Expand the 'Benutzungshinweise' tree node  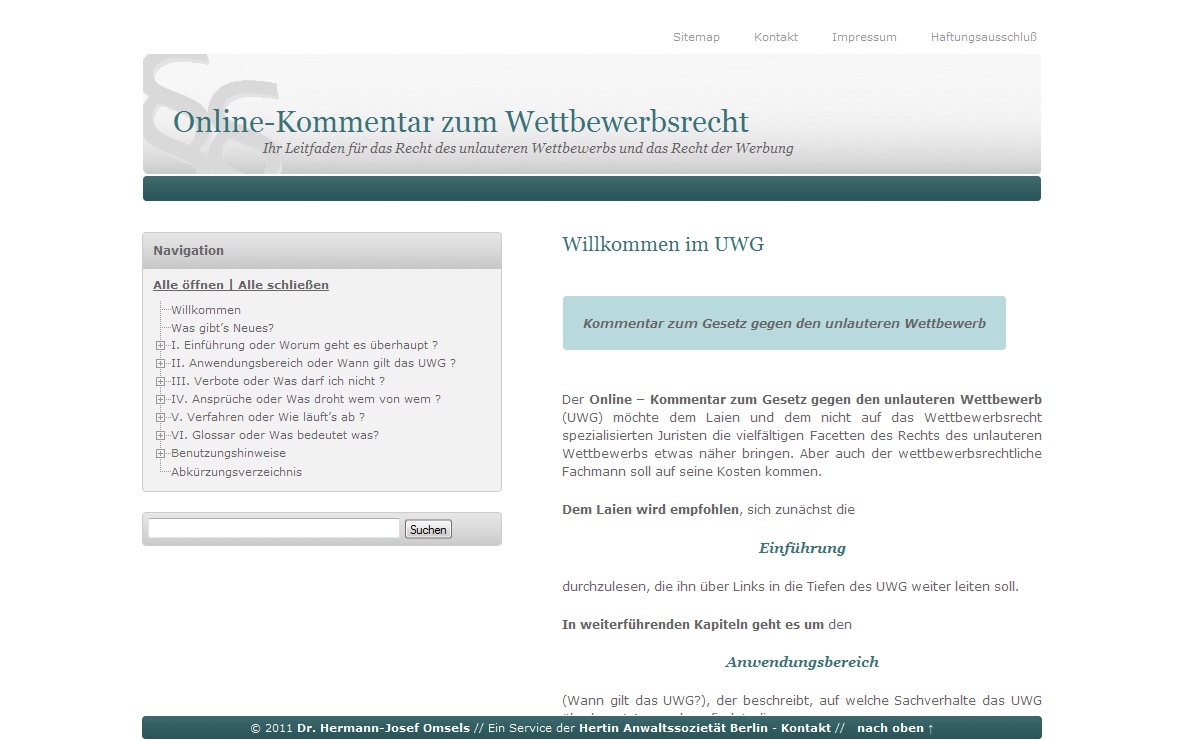[160, 453]
